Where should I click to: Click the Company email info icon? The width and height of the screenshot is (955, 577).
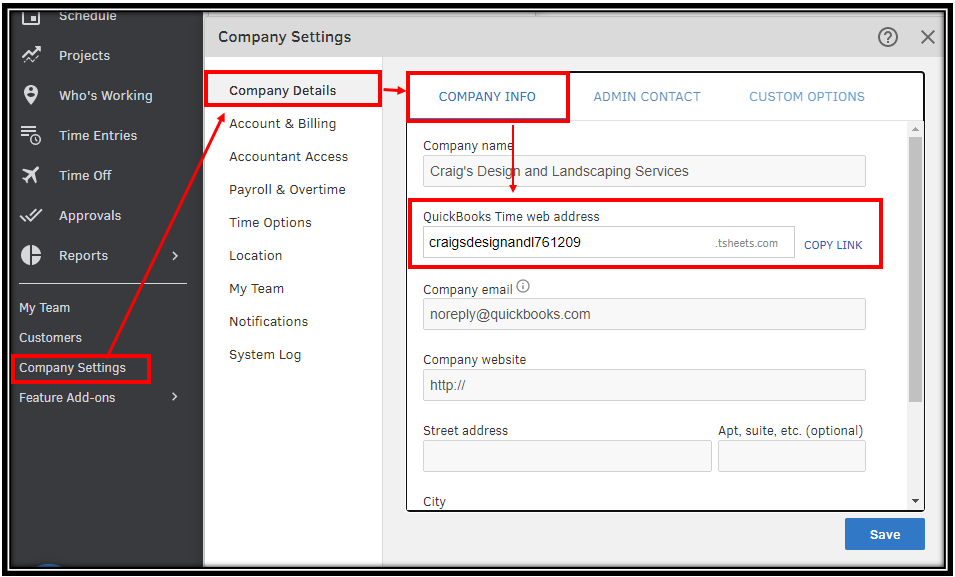[523, 286]
